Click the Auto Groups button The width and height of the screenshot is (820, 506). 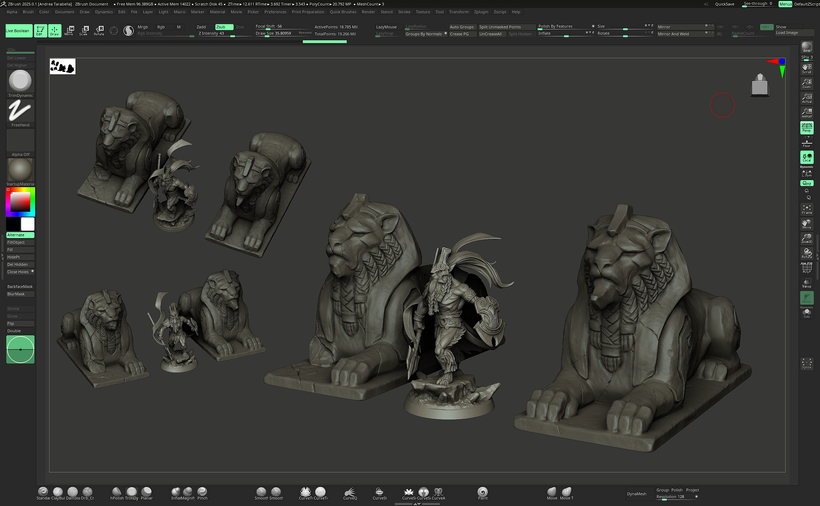(462, 27)
